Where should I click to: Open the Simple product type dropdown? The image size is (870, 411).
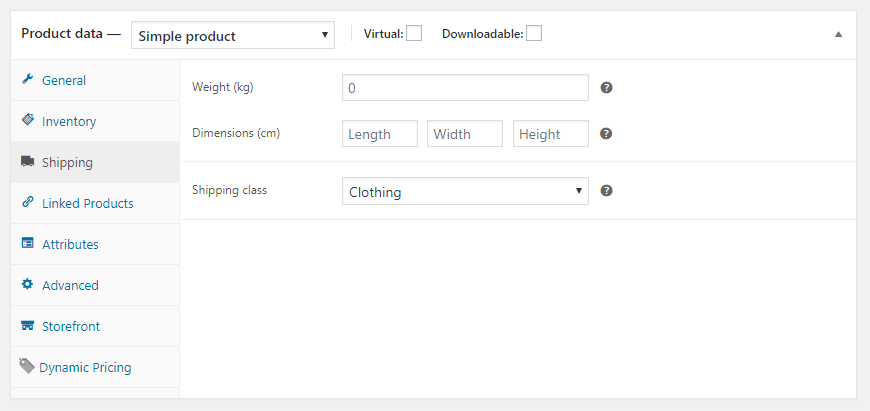[233, 35]
